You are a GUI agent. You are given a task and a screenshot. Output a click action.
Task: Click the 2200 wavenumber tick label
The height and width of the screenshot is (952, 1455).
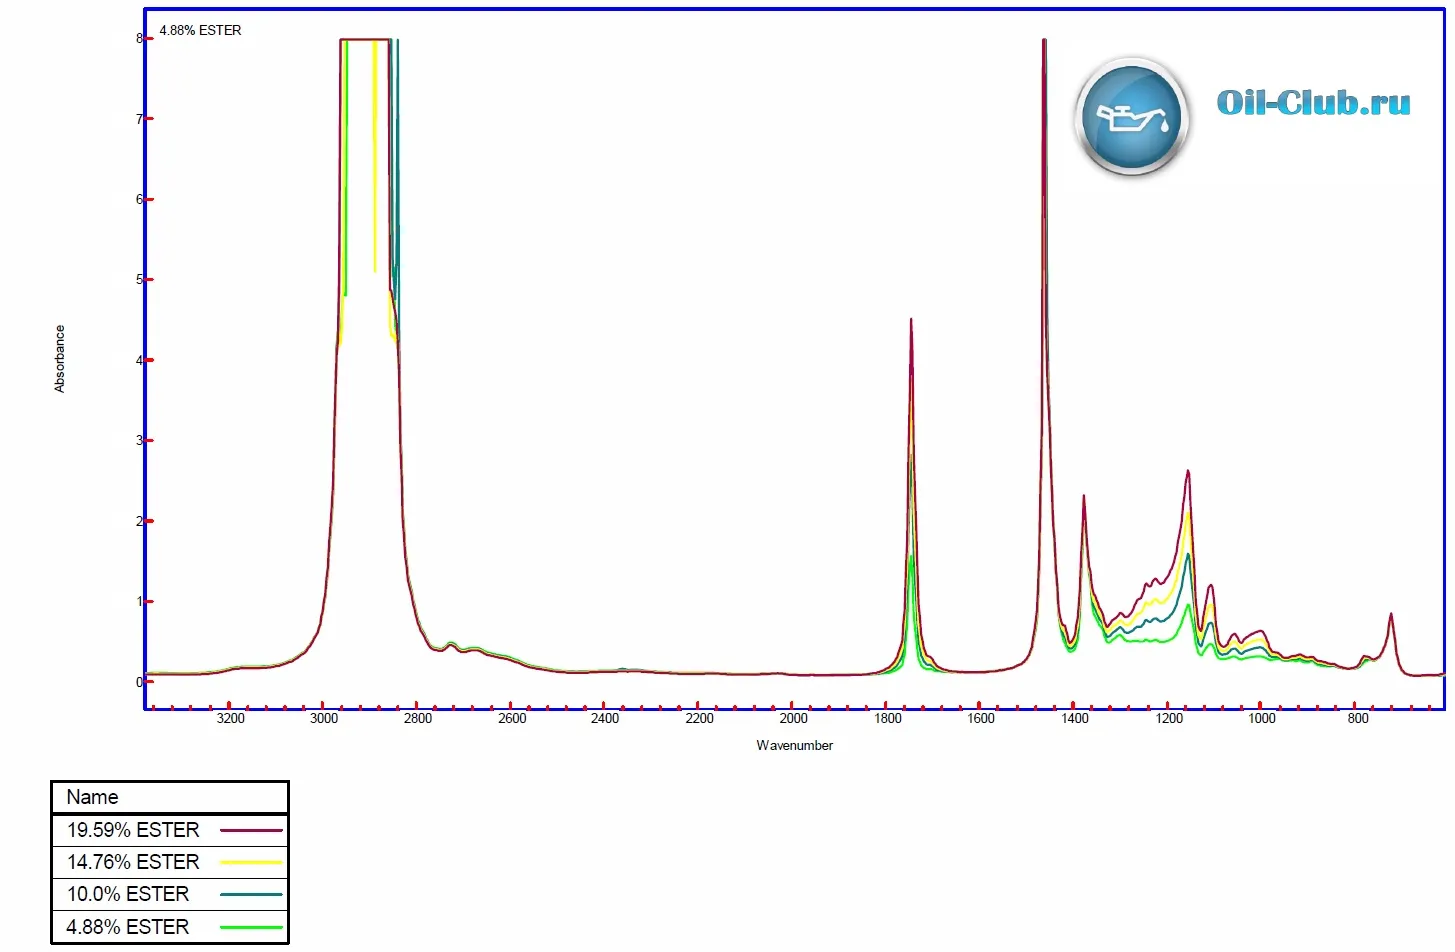(x=700, y=718)
